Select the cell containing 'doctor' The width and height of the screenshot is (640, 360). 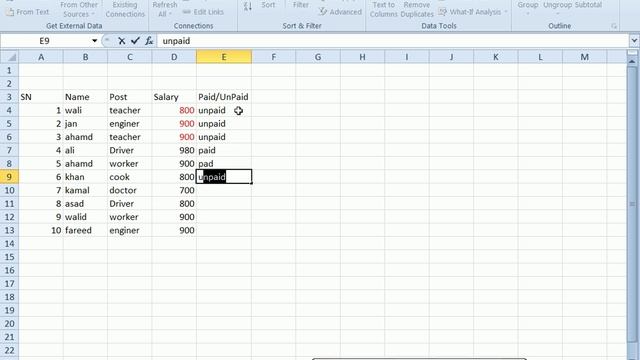pyautogui.click(x=129, y=190)
